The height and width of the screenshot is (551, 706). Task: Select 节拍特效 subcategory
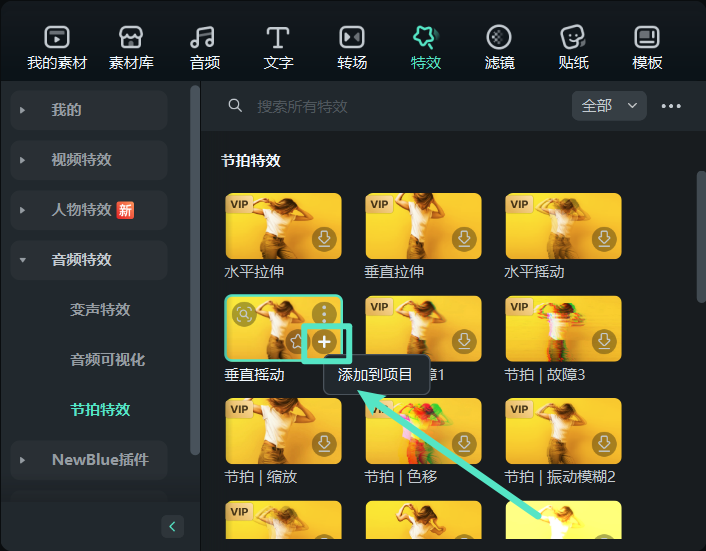(x=100, y=410)
